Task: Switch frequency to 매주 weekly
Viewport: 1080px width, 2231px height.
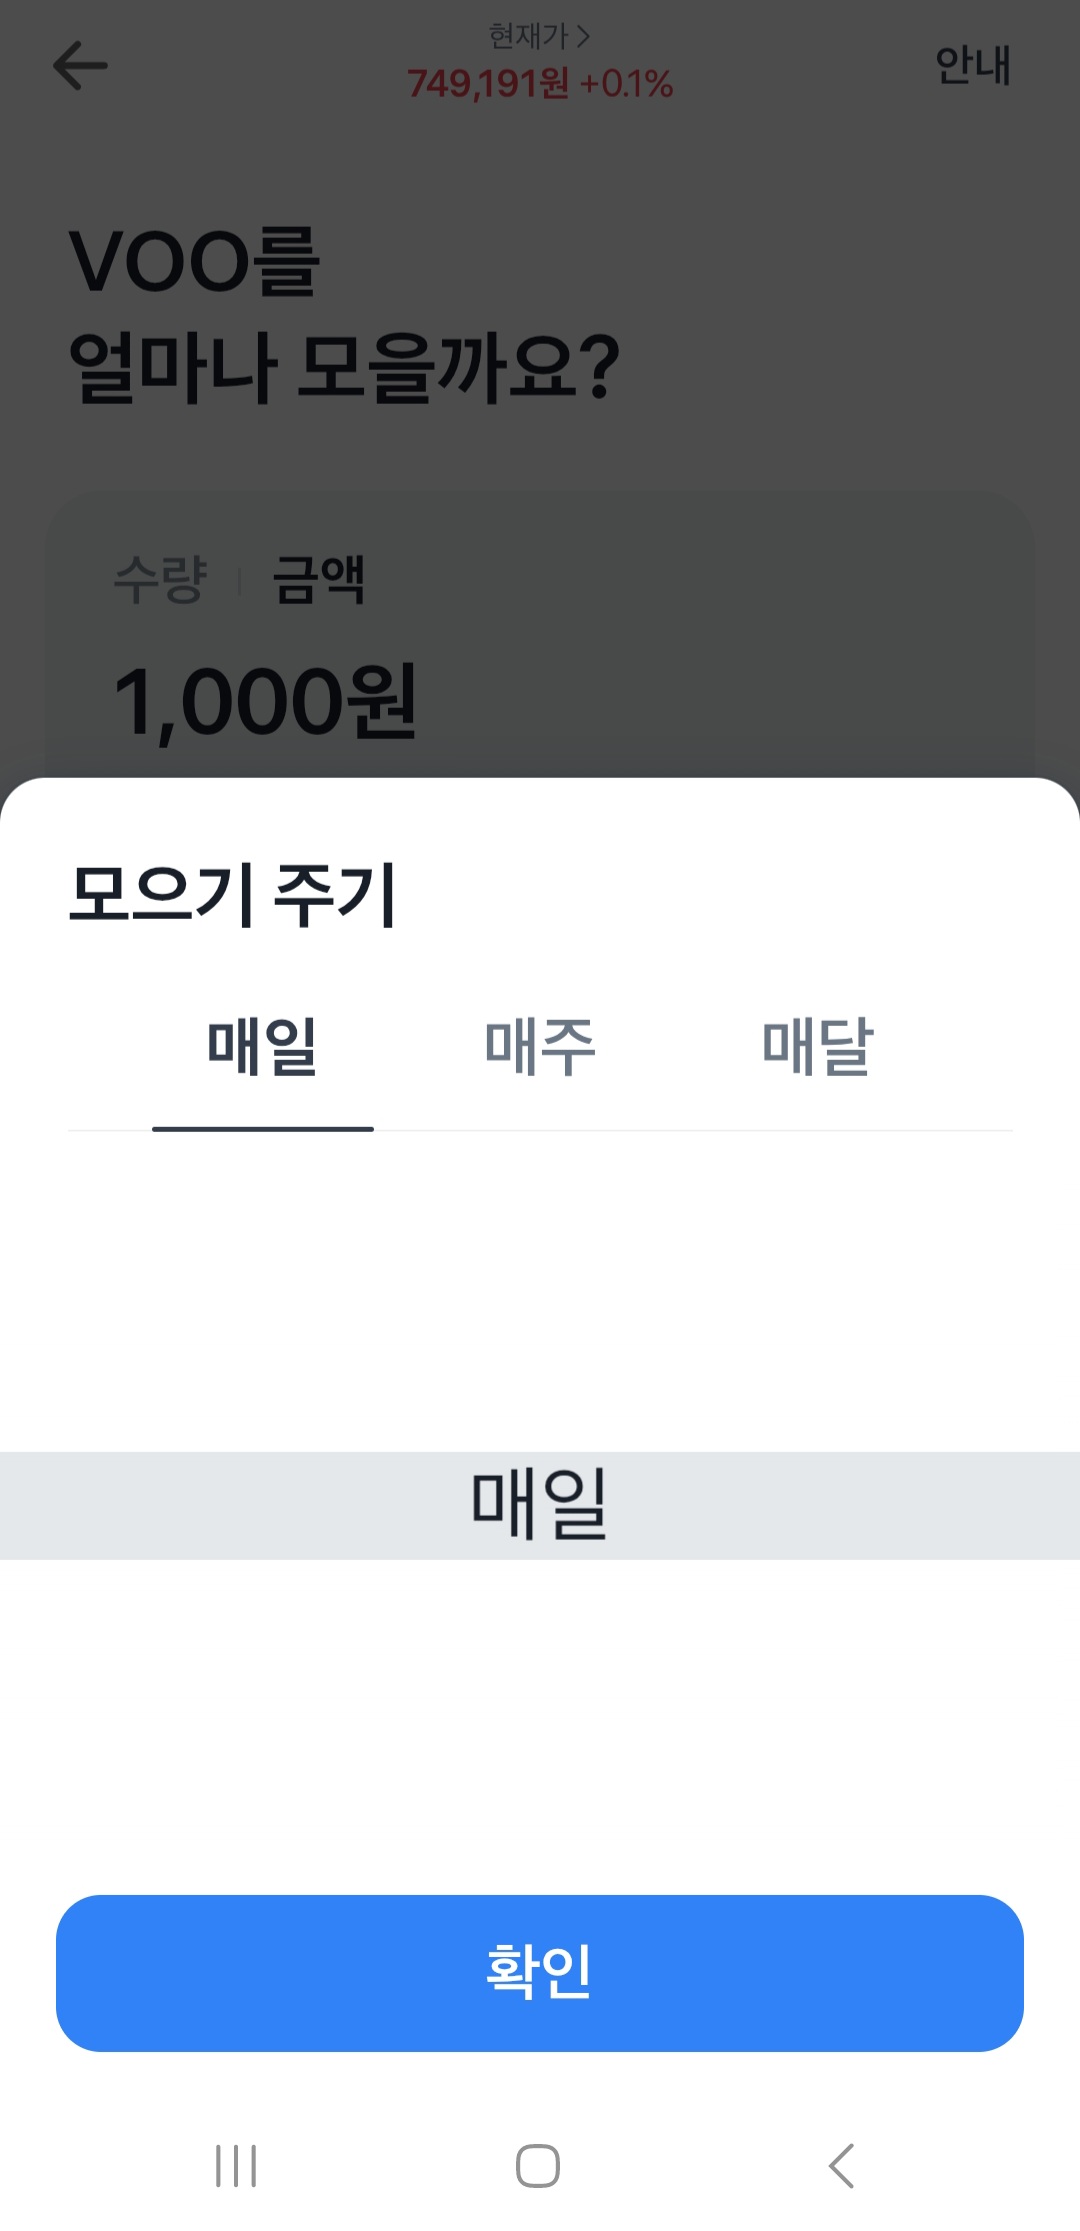Action: click(x=540, y=1045)
